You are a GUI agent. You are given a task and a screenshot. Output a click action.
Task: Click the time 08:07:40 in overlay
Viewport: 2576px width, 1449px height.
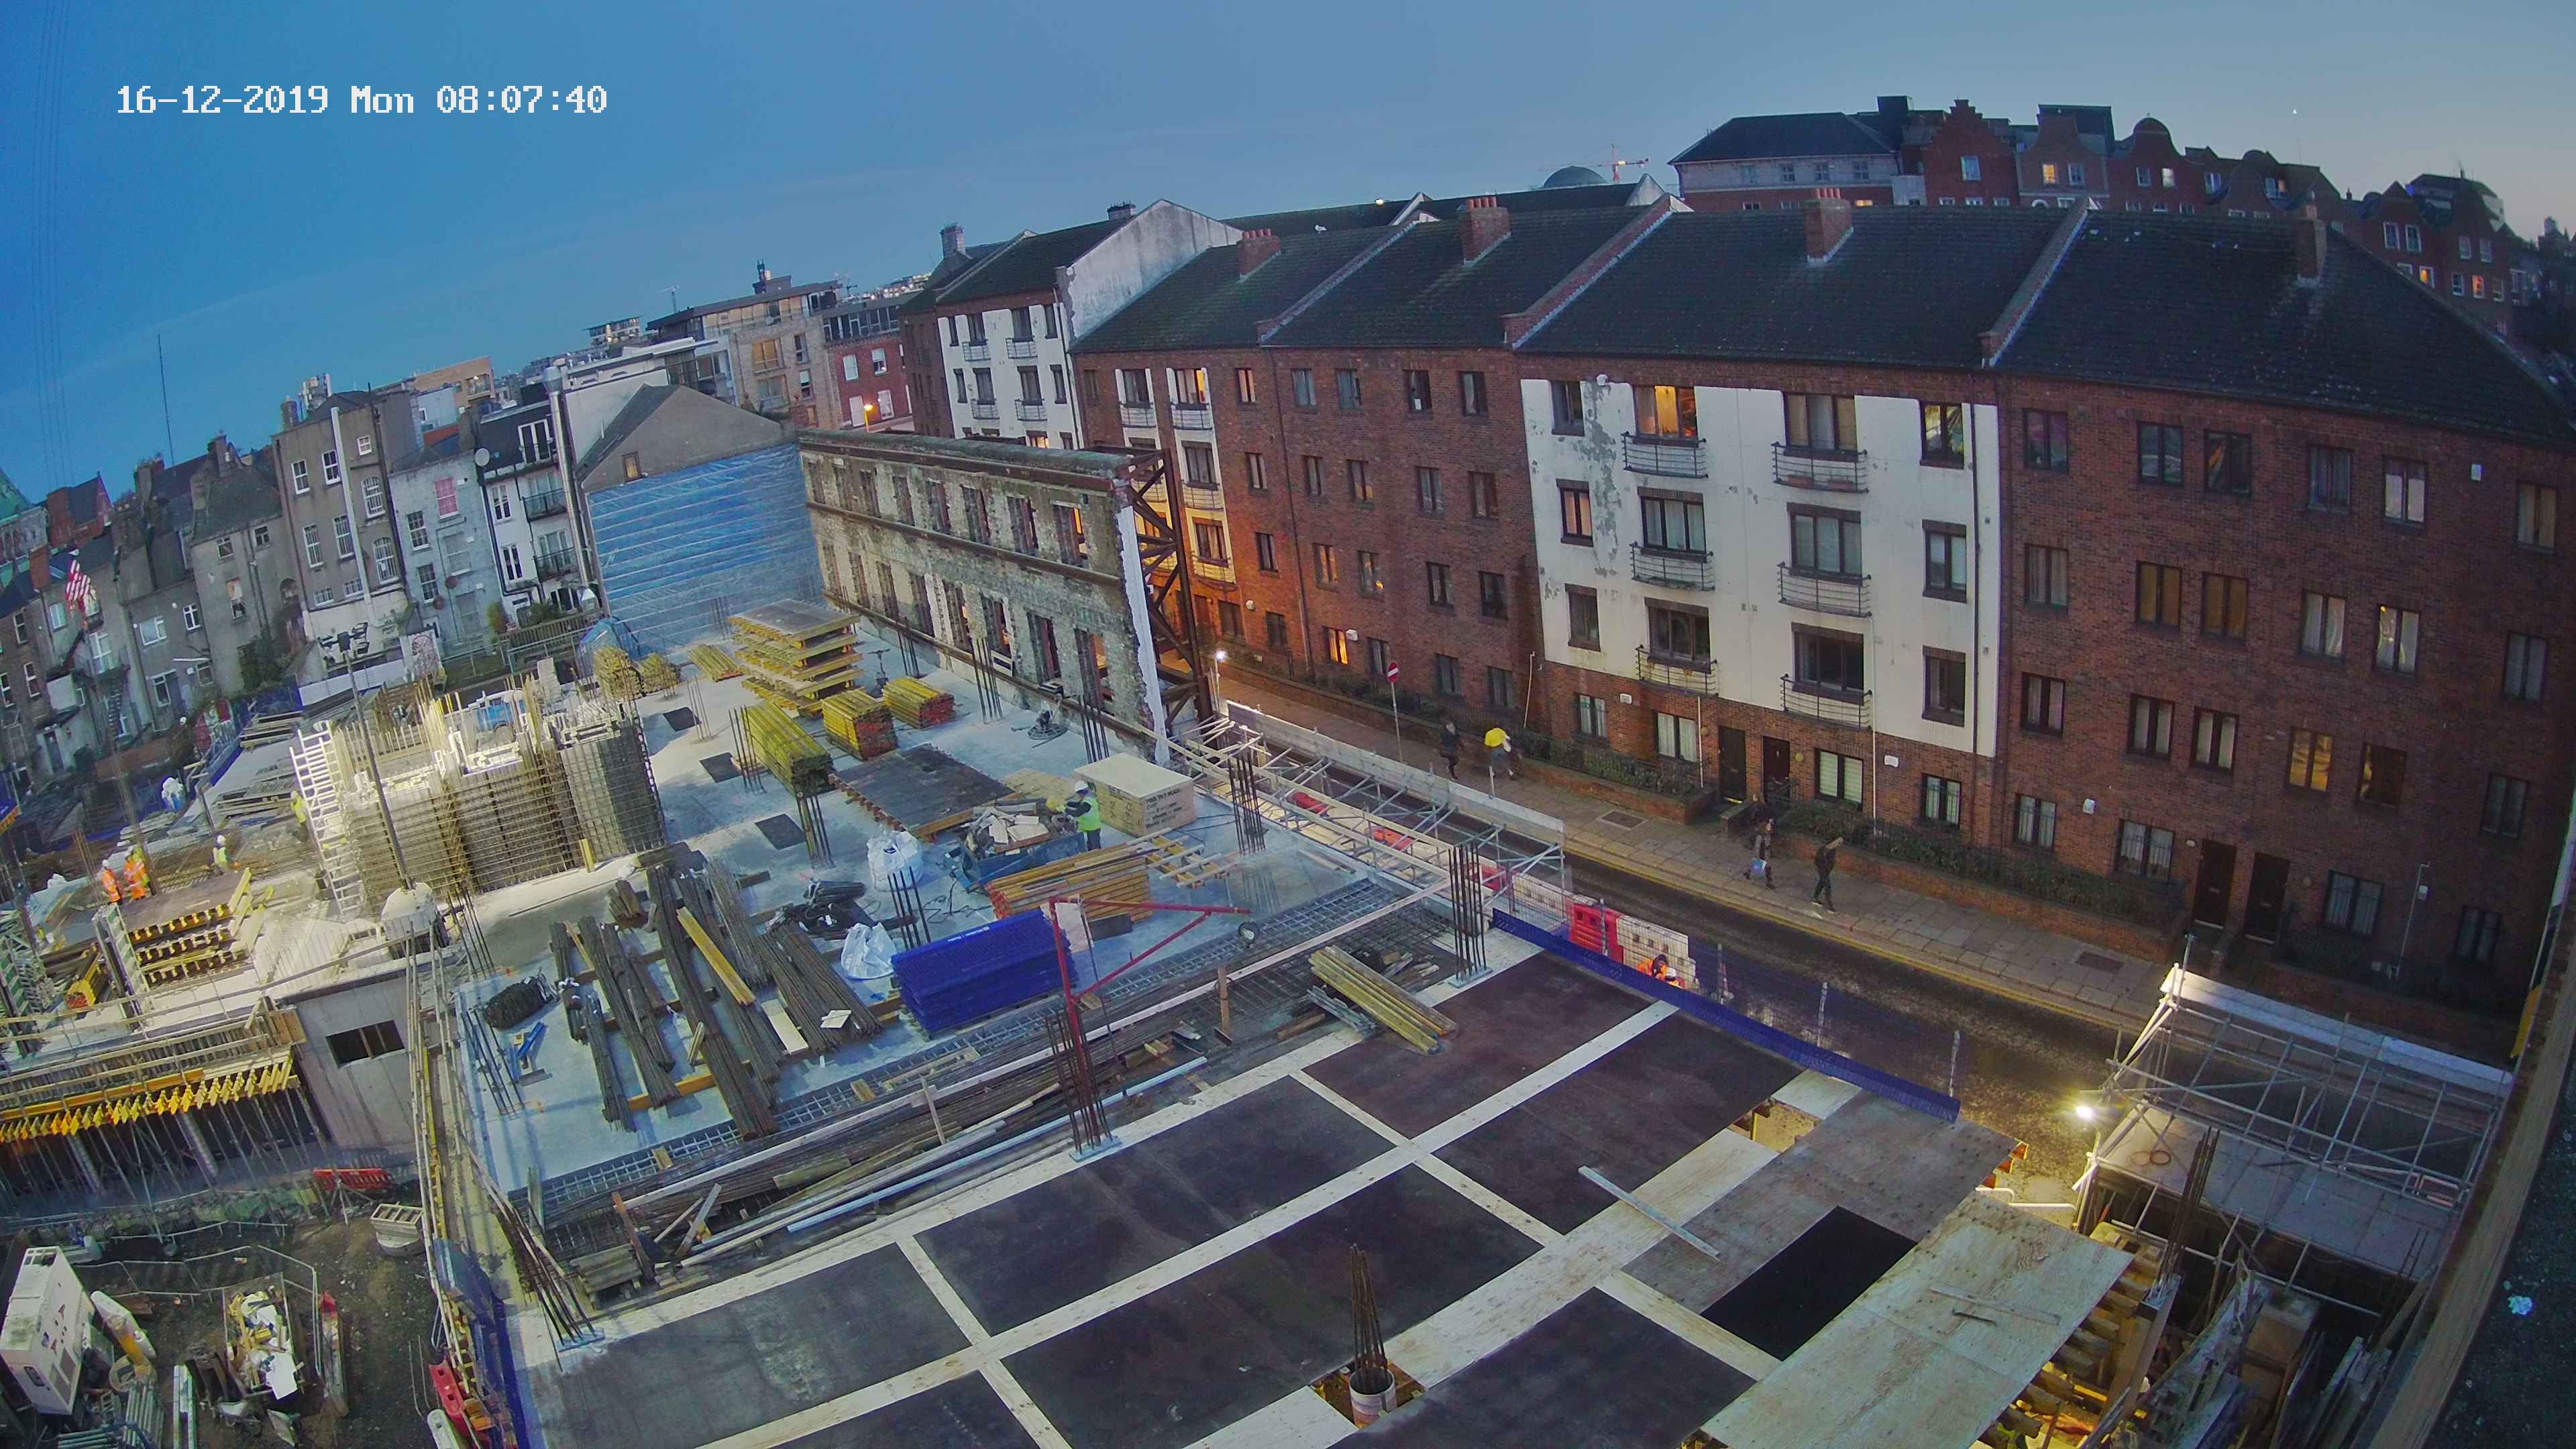[x=521, y=100]
